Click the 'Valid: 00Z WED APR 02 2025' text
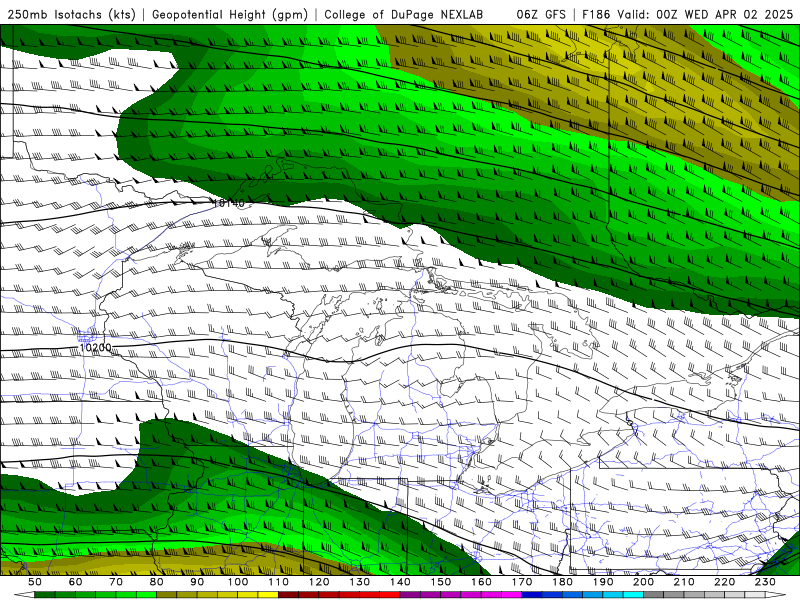The width and height of the screenshot is (800, 600). (705, 15)
